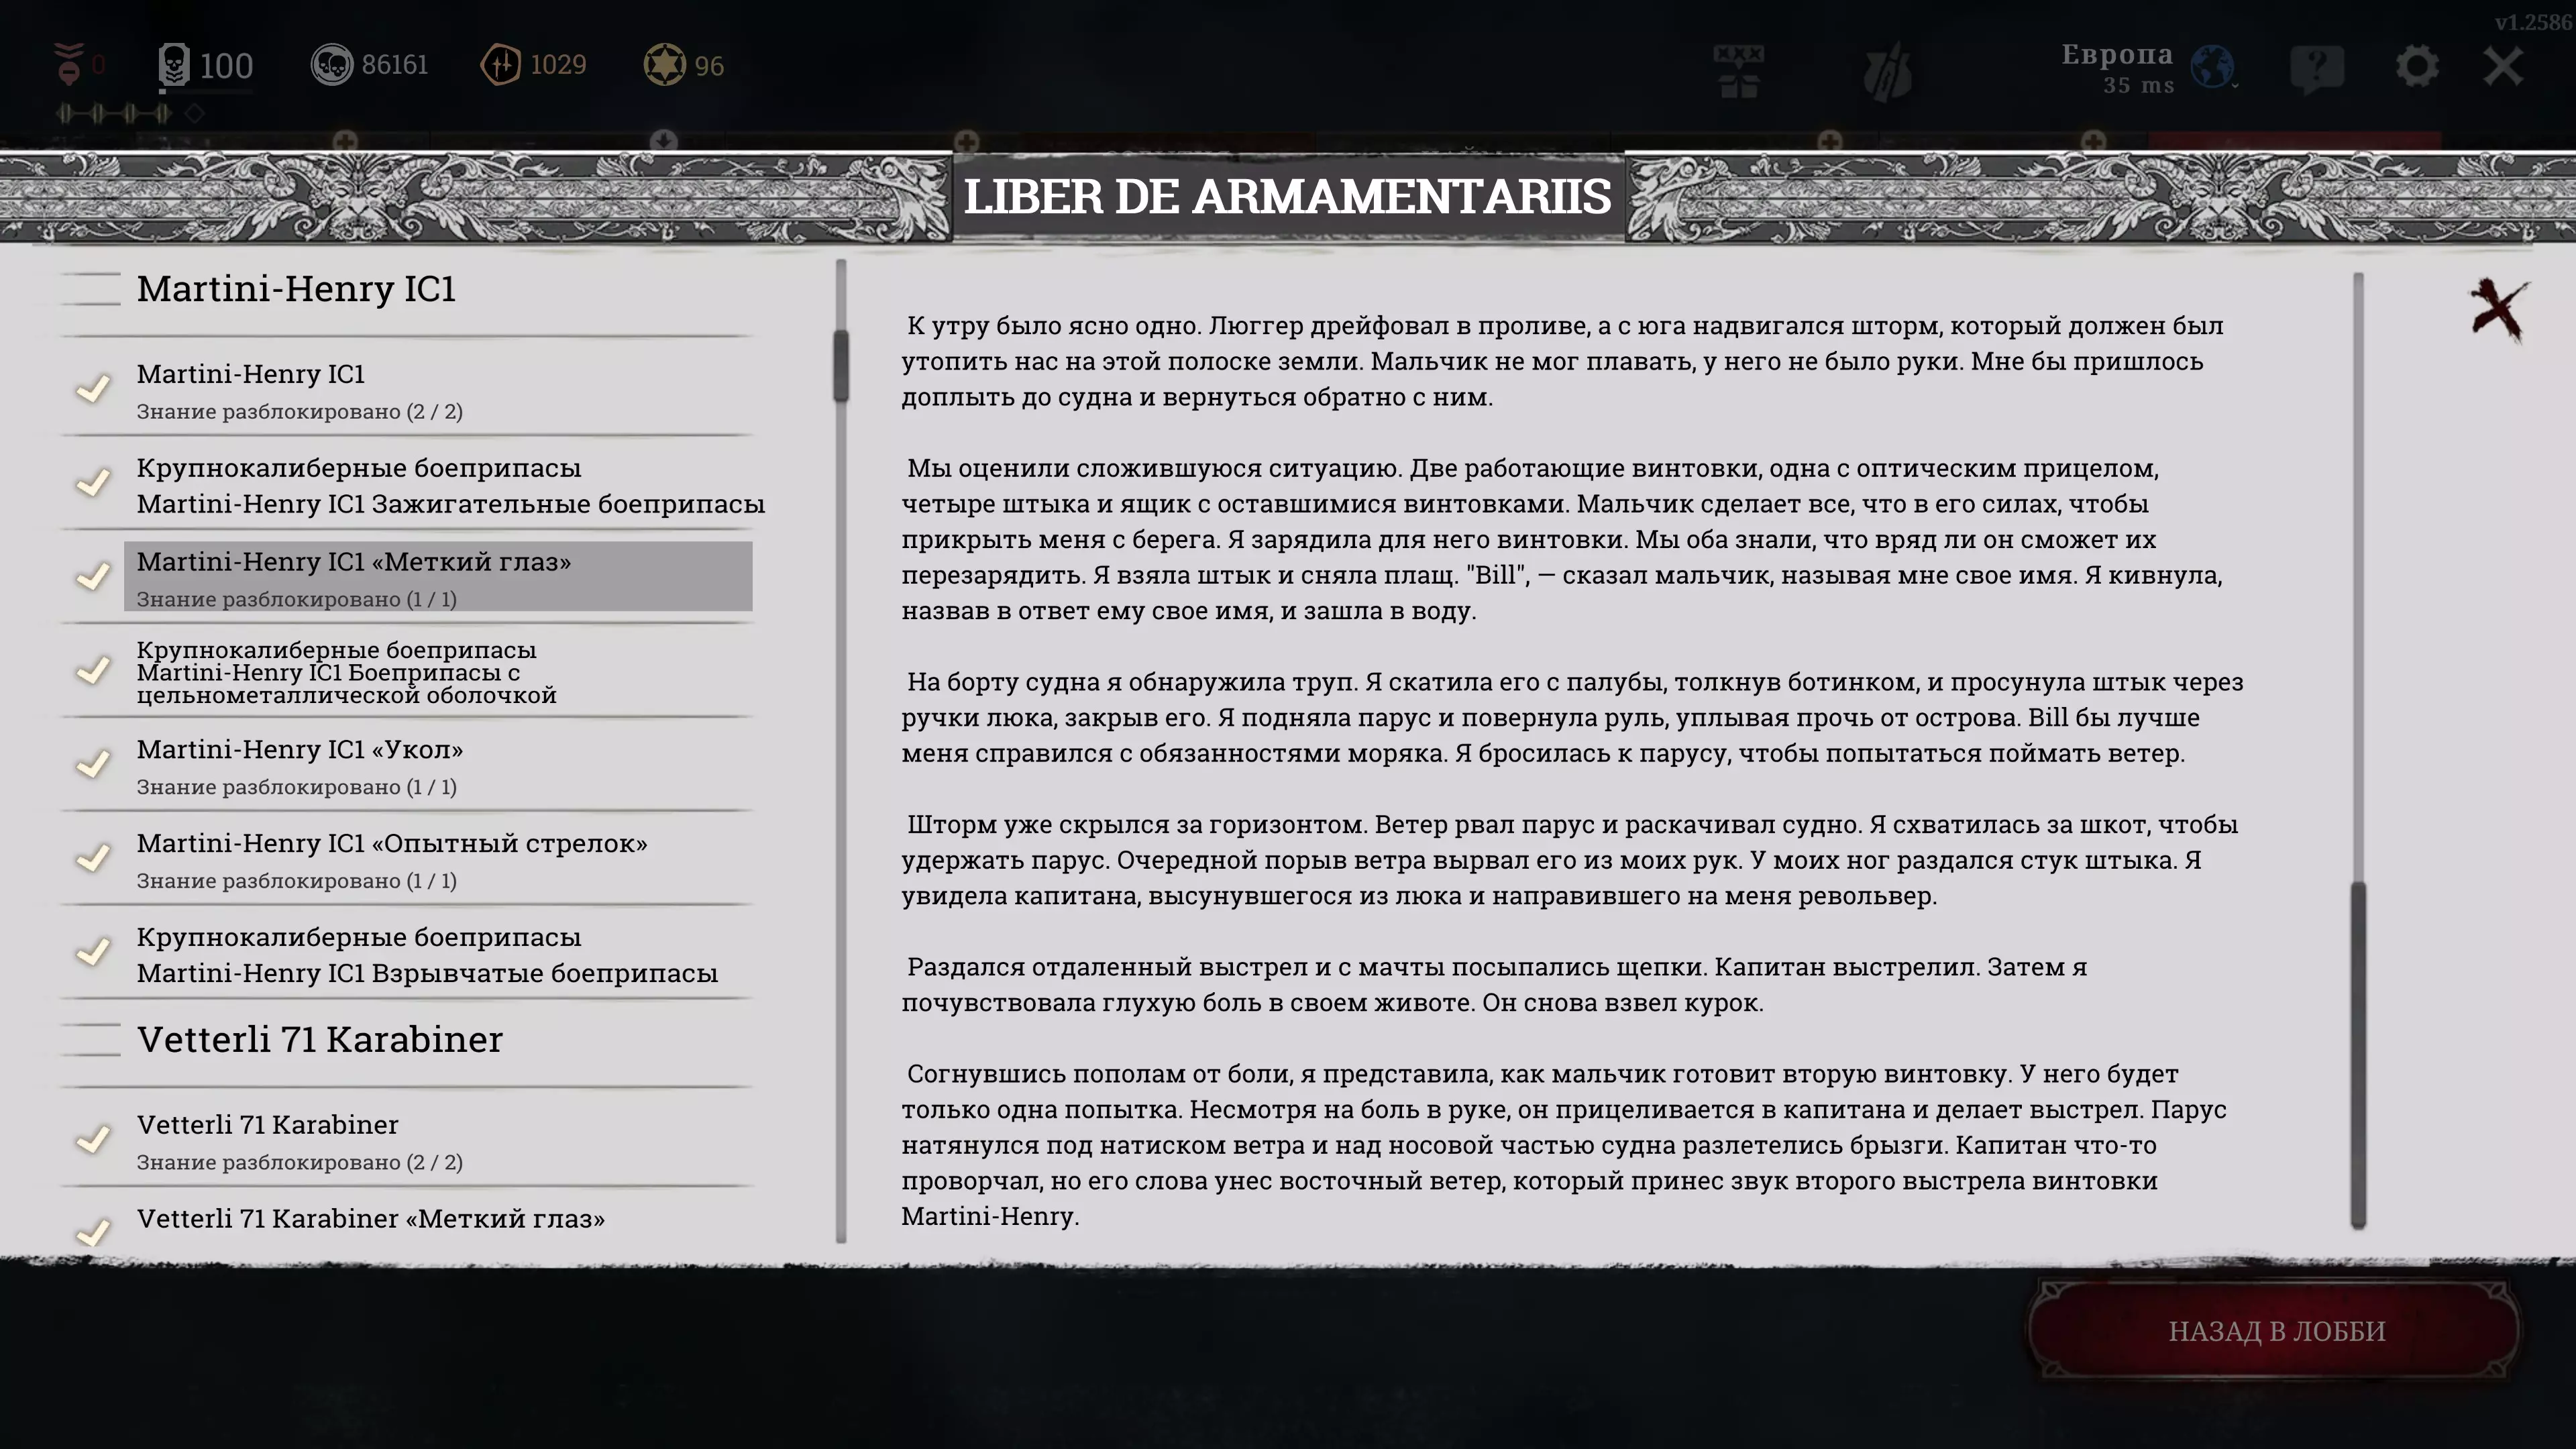This screenshot has width=2576, height=1449.
Task: Click the star badge upgrade points icon
Action: point(664,65)
